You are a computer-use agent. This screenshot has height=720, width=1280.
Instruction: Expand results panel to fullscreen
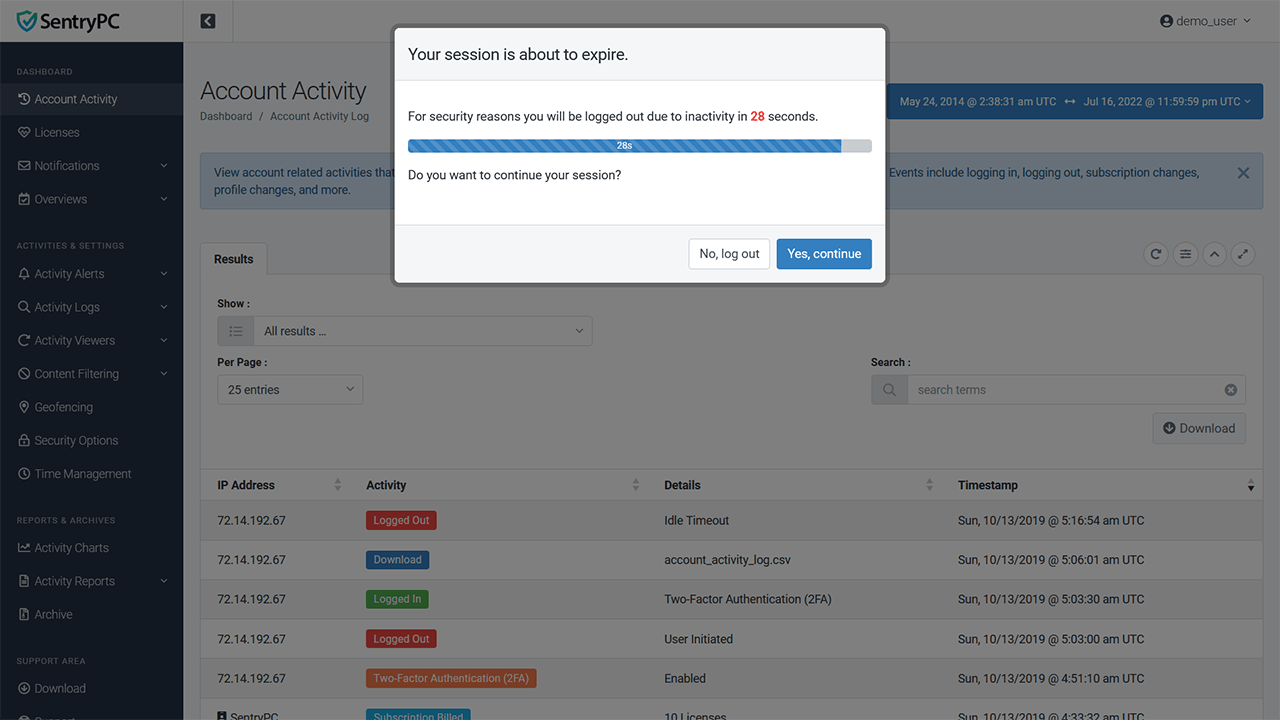tap(1242, 254)
